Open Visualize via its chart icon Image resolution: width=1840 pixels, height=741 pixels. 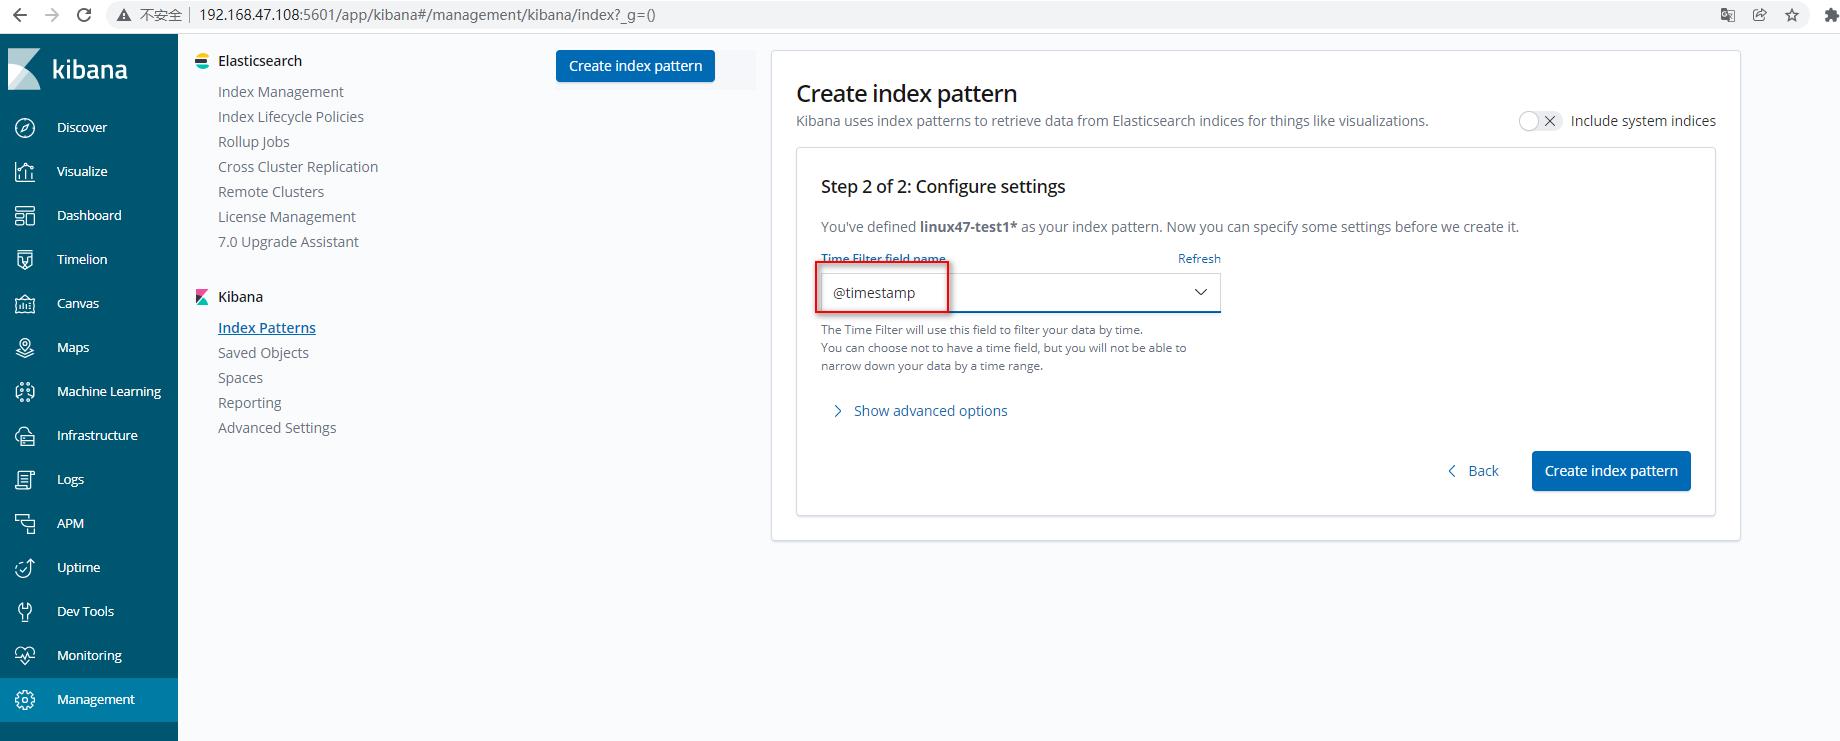click(x=25, y=171)
